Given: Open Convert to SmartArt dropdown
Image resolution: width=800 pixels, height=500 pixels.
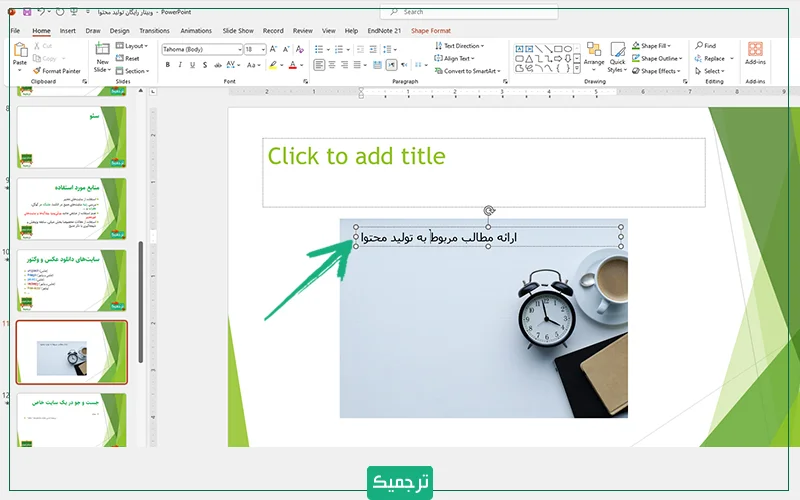Looking at the screenshot, I should (x=467, y=71).
